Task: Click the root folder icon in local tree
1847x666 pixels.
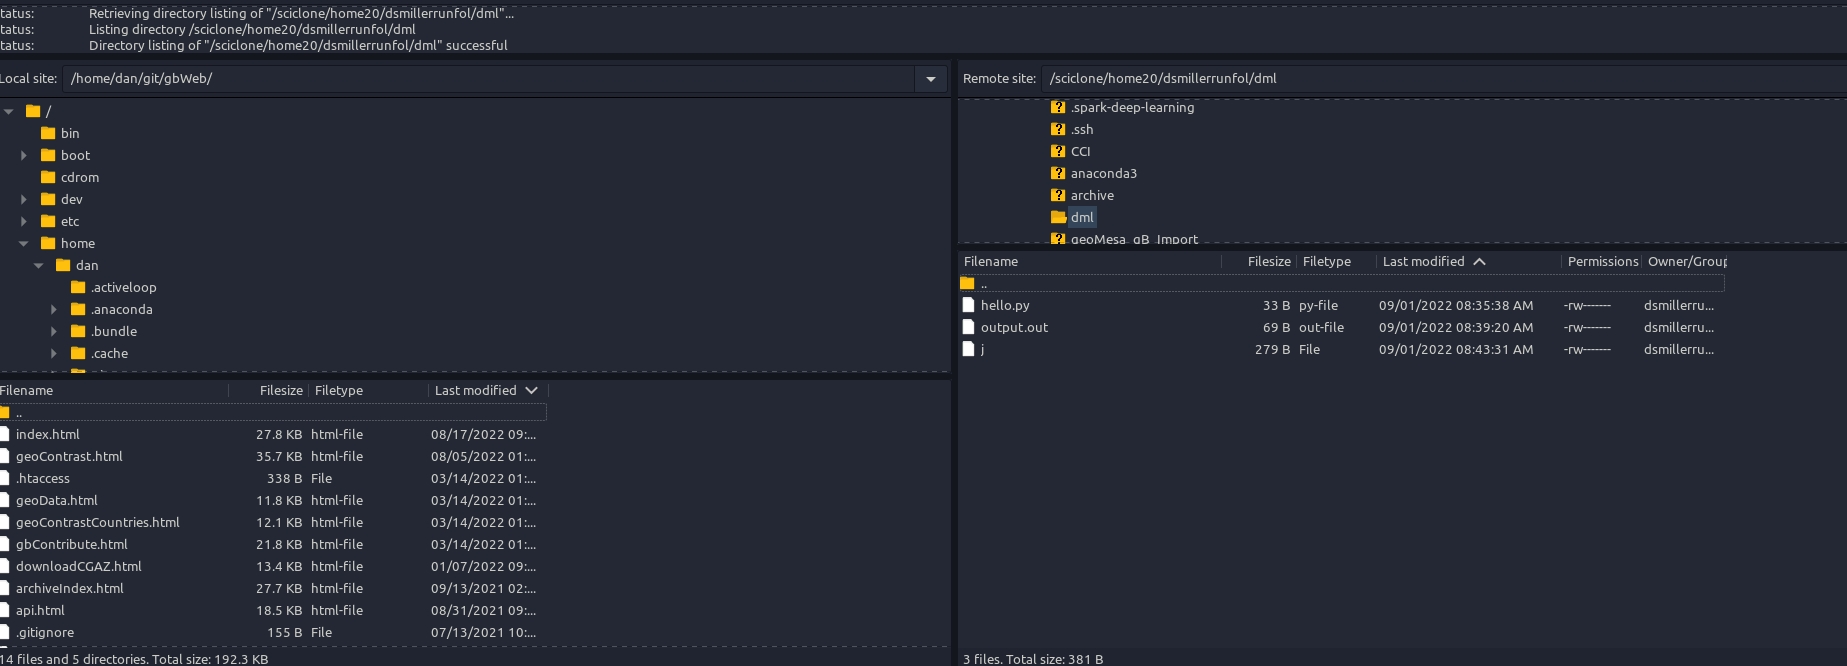Action: tap(33, 111)
